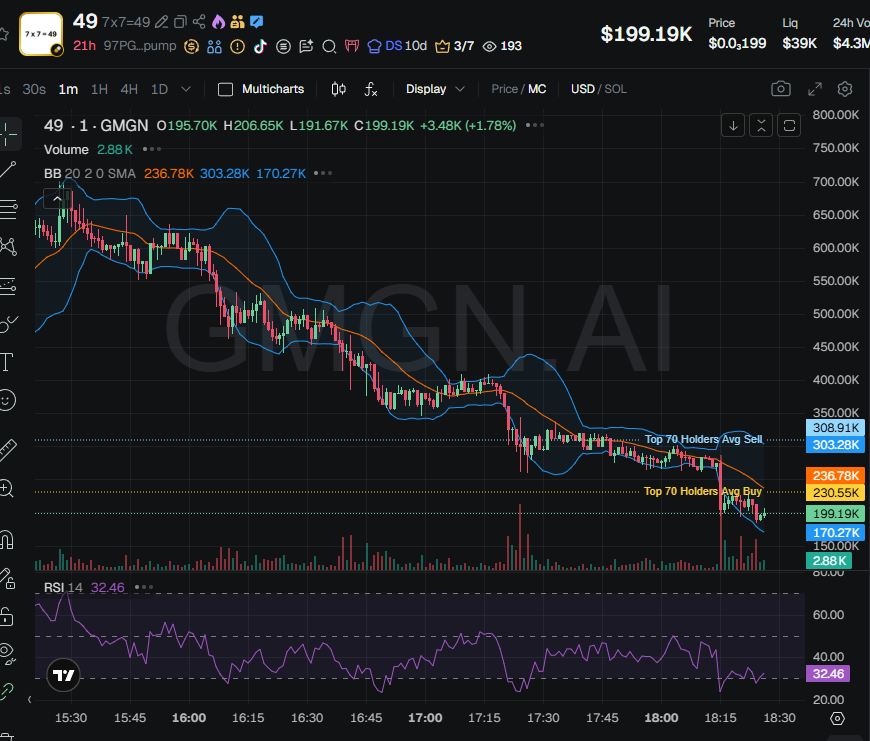Open more options for 49 symbol legend
This screenshot has height=741, width=870.
(535, 125)
